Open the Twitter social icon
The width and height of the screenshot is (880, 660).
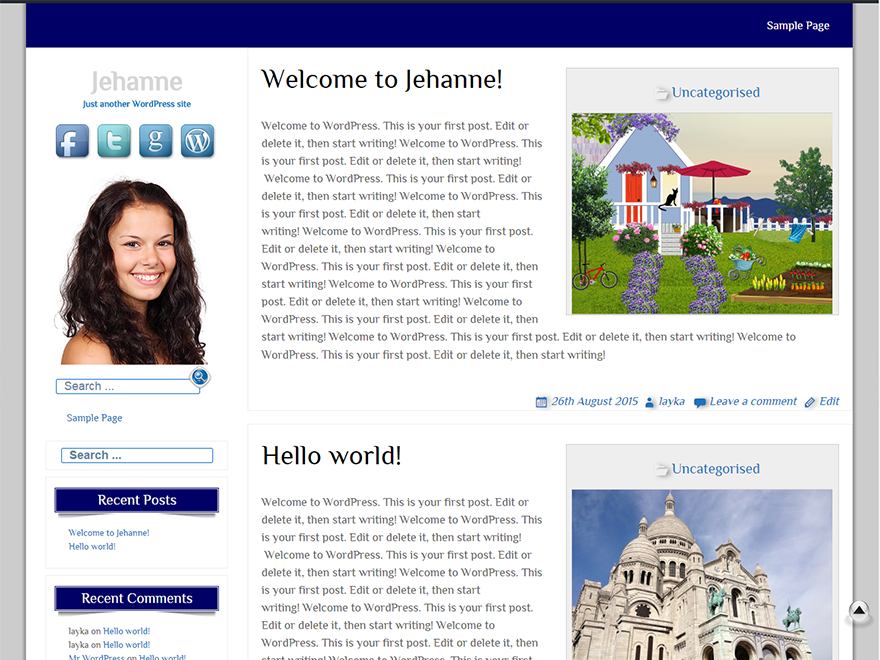pos(114,141)
